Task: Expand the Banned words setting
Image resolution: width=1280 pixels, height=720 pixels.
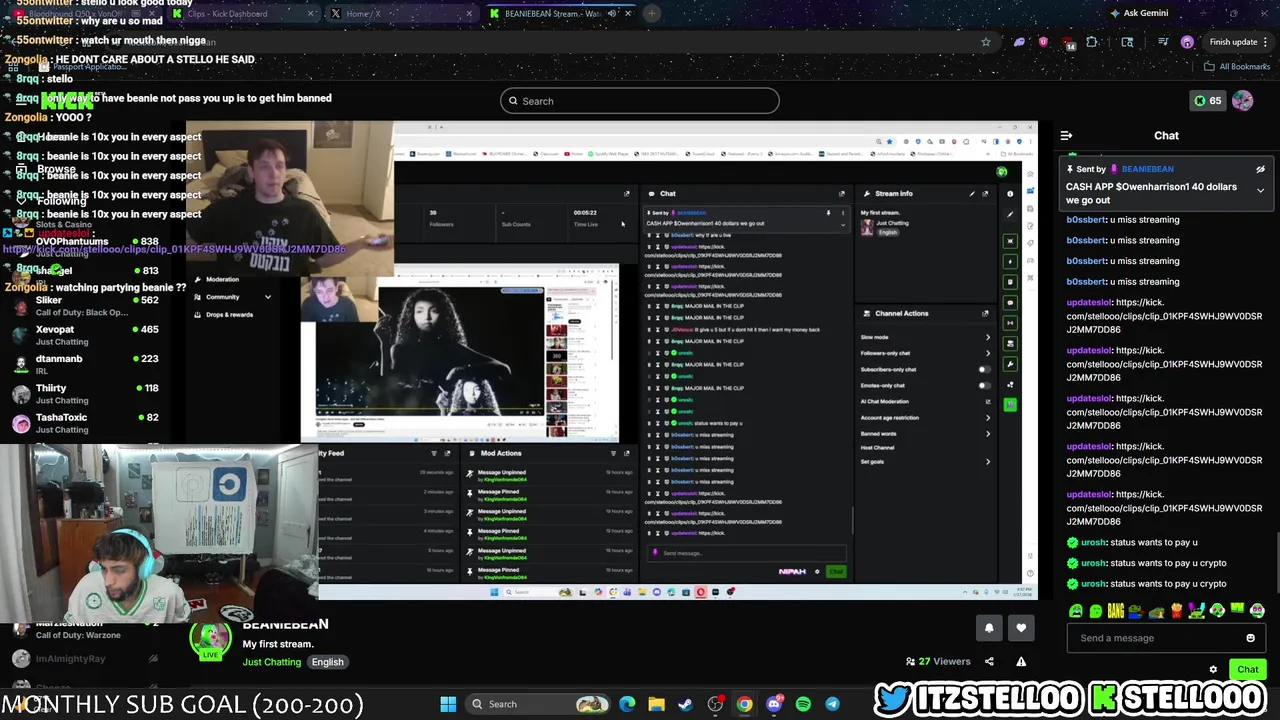Action: (x=988, y=433)
